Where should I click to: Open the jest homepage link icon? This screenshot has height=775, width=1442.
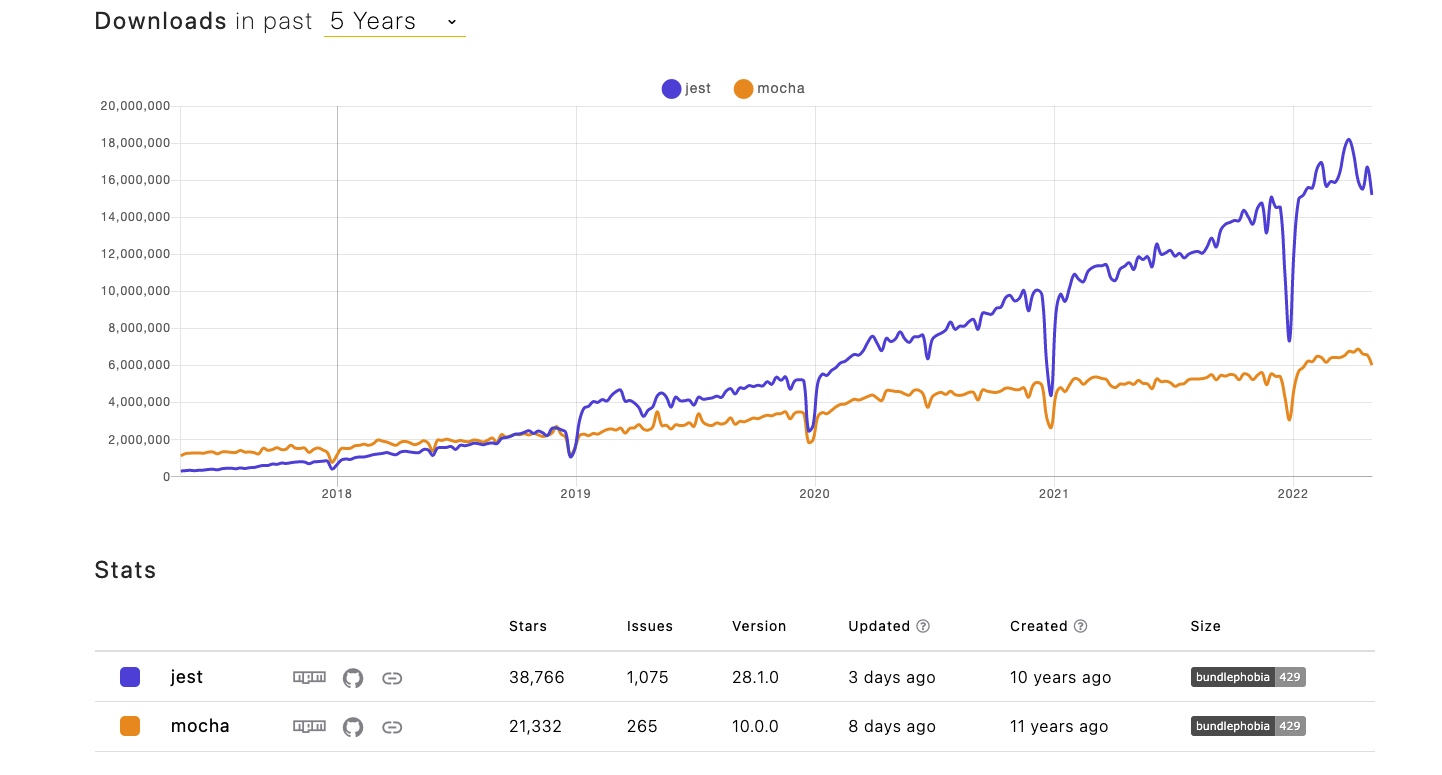392,678
